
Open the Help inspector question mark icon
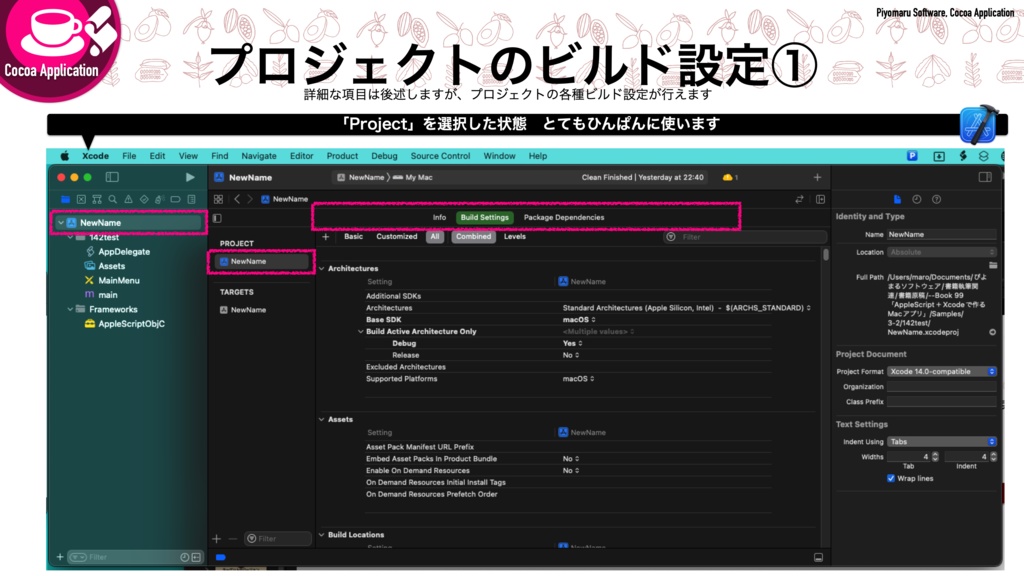click(x=936, y=199)
